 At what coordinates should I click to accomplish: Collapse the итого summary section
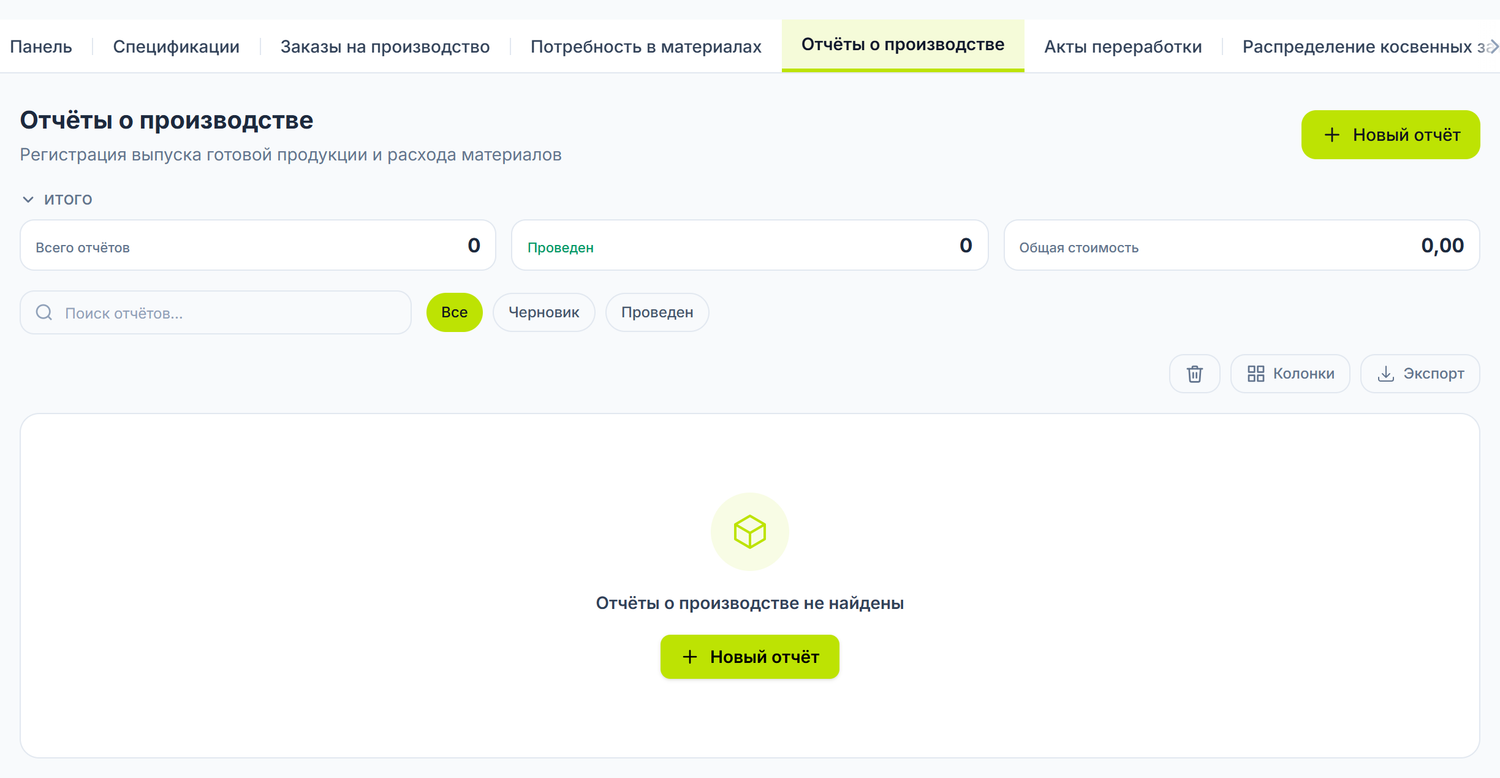point(57,199)
